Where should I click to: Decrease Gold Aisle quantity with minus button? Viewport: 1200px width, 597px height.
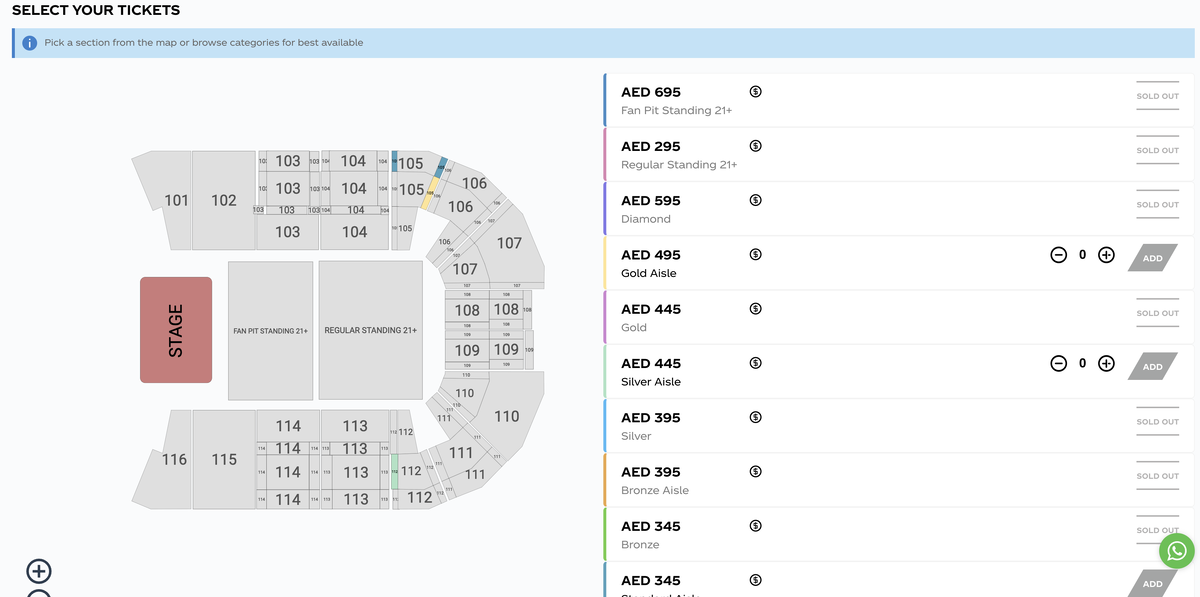[x=1059, y=254]
